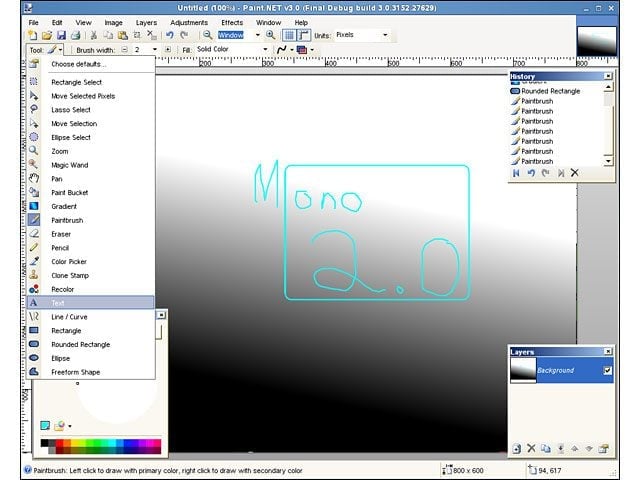Viewport: 640px width, 480px height.
Task: Open the Adjustments menu
Action: click(x=189, y=22)
